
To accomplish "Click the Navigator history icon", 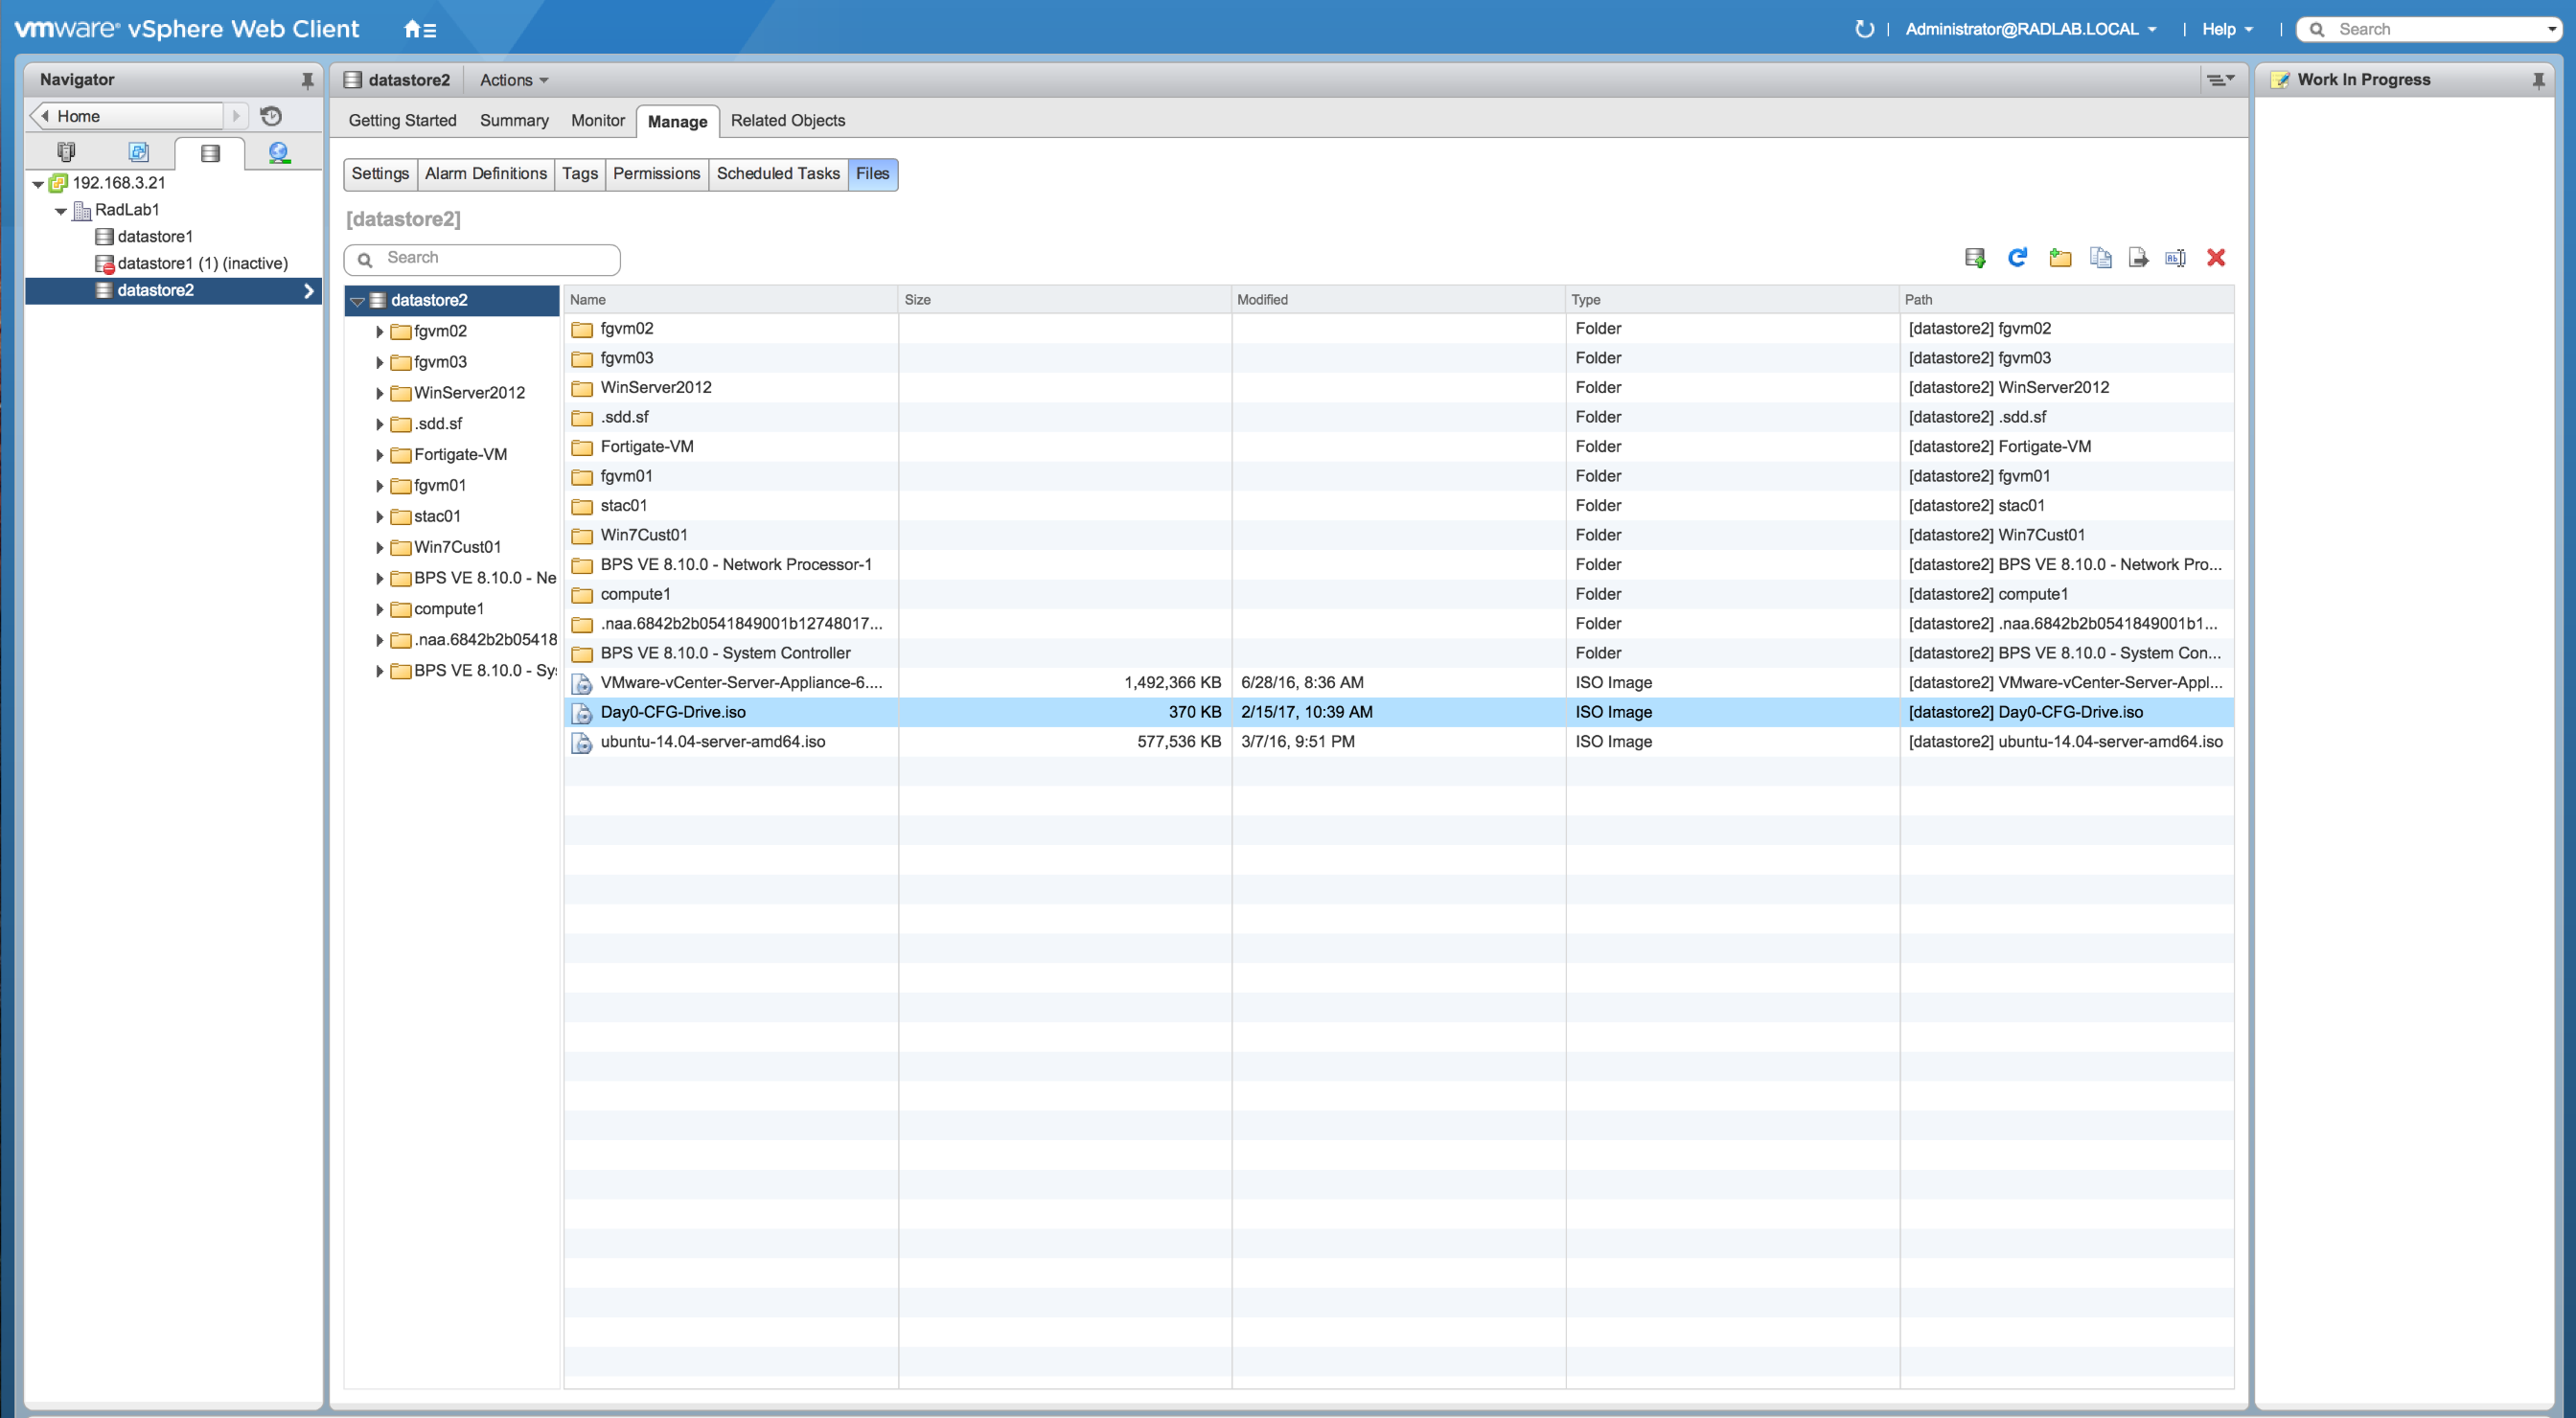I will coord(271,116).
